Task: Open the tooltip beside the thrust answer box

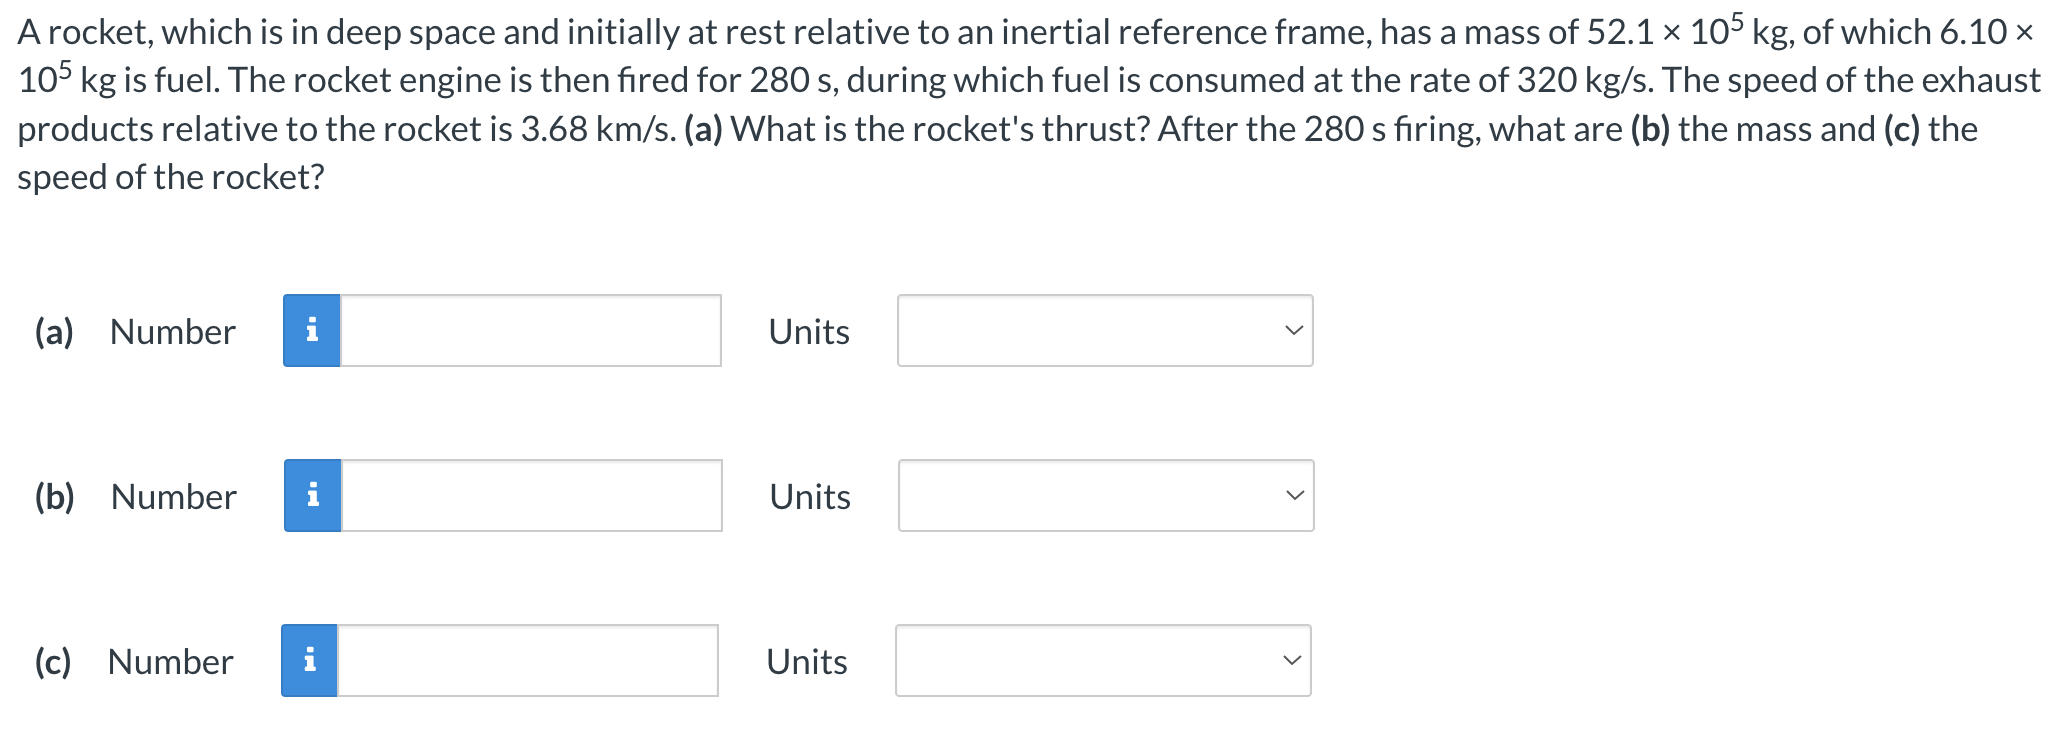Action: (x=311, y=330)
